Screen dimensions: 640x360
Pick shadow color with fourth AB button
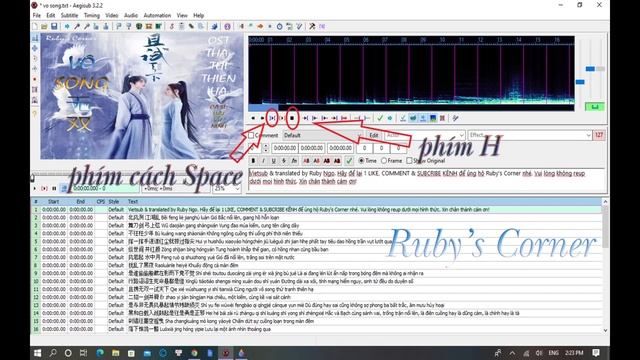tap(337, 161)
